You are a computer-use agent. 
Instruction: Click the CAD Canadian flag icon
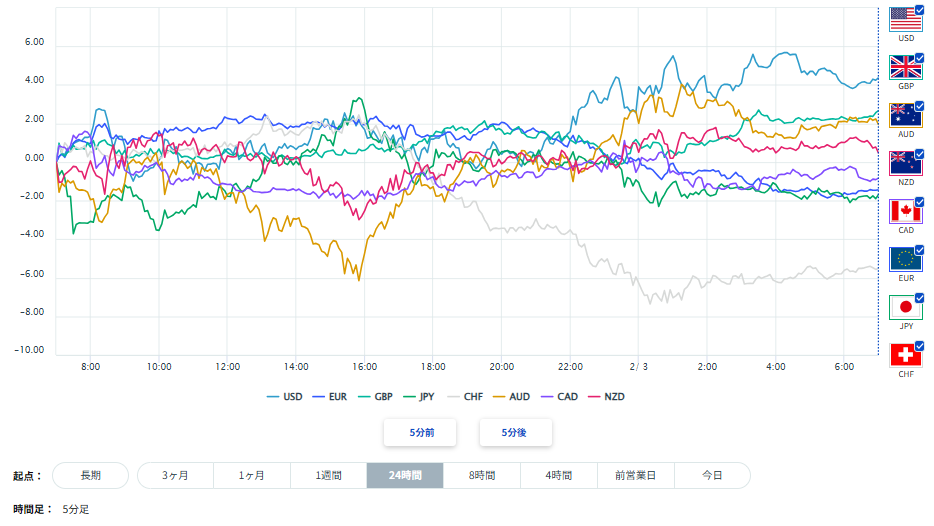(x=905, y=211)
